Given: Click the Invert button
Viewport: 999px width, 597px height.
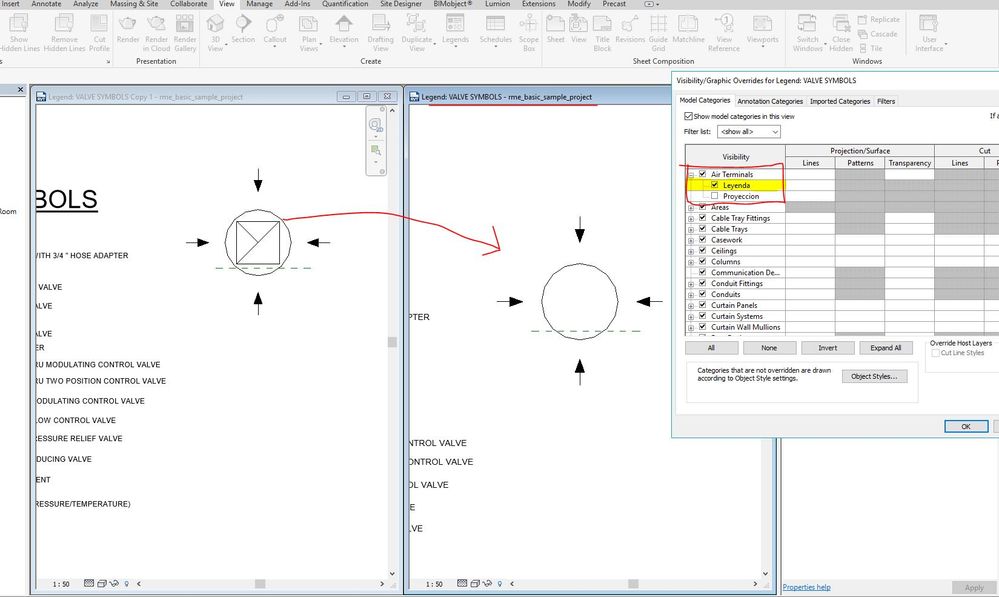Looking at the screenshot, I should click(828, 348).
